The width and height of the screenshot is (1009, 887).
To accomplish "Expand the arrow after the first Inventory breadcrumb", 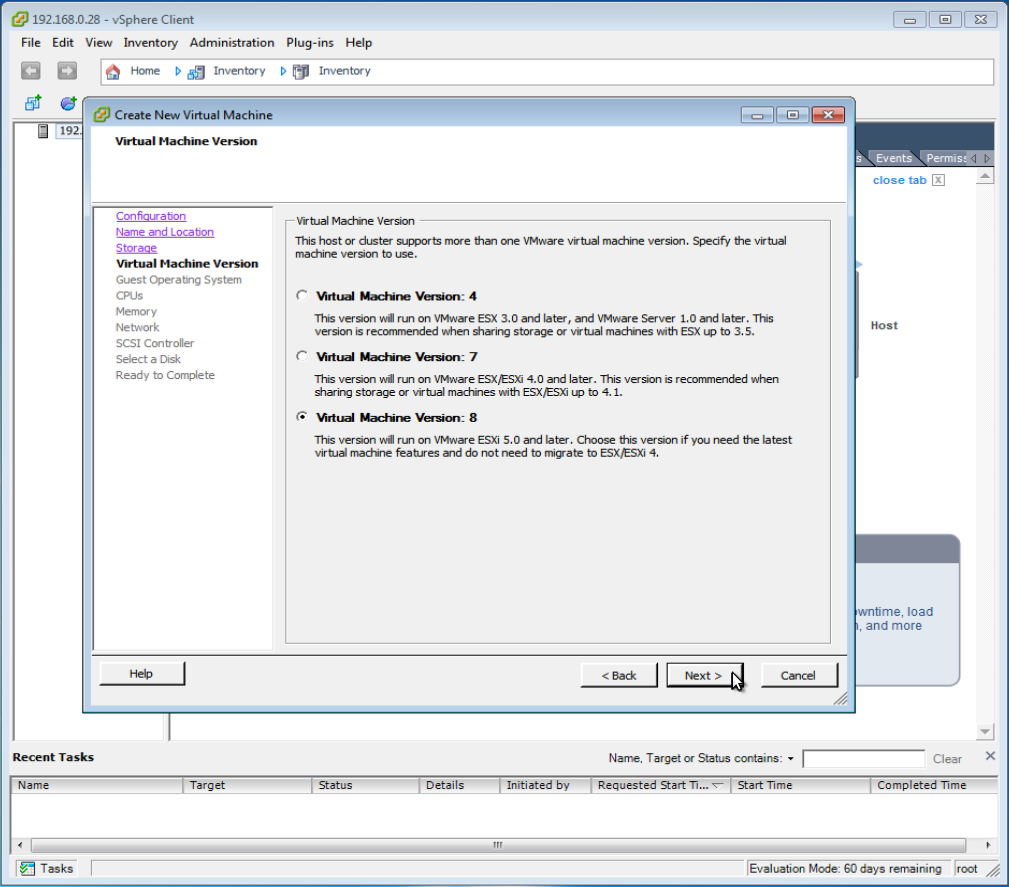I will [282, 71].
